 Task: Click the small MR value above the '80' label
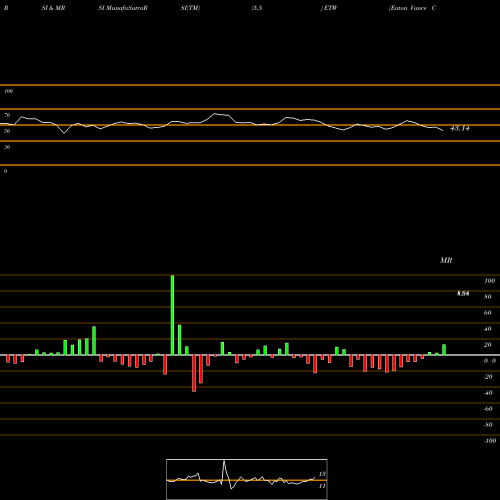(463, 293)
